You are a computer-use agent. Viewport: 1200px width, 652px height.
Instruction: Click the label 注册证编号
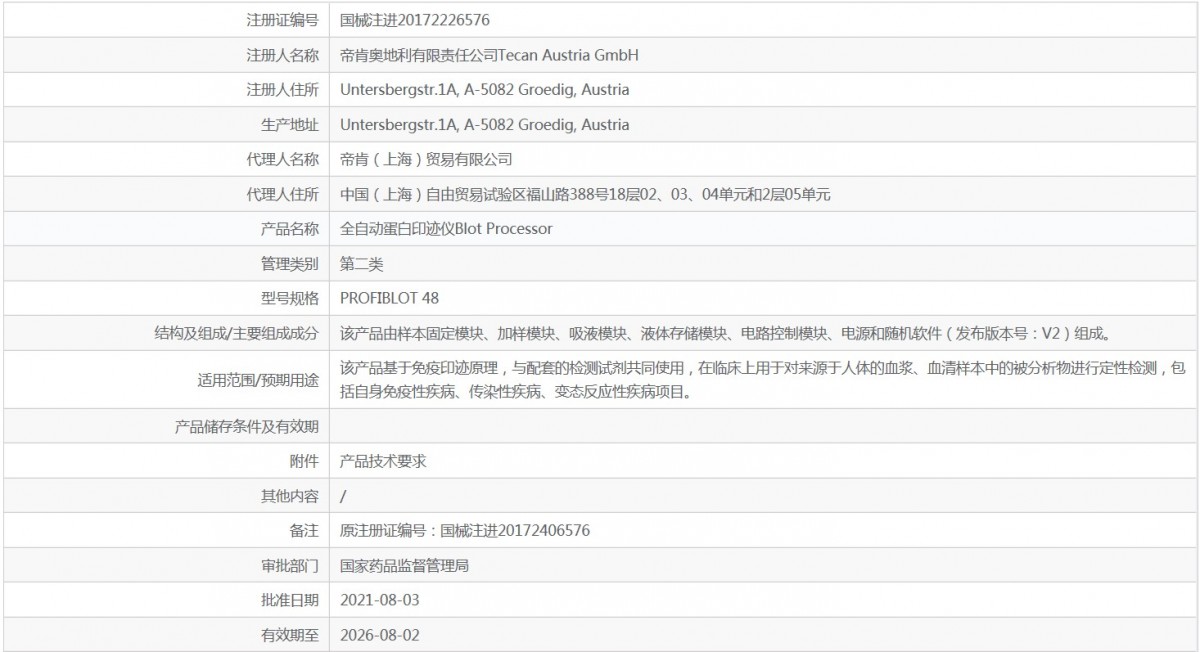[283, 19]
